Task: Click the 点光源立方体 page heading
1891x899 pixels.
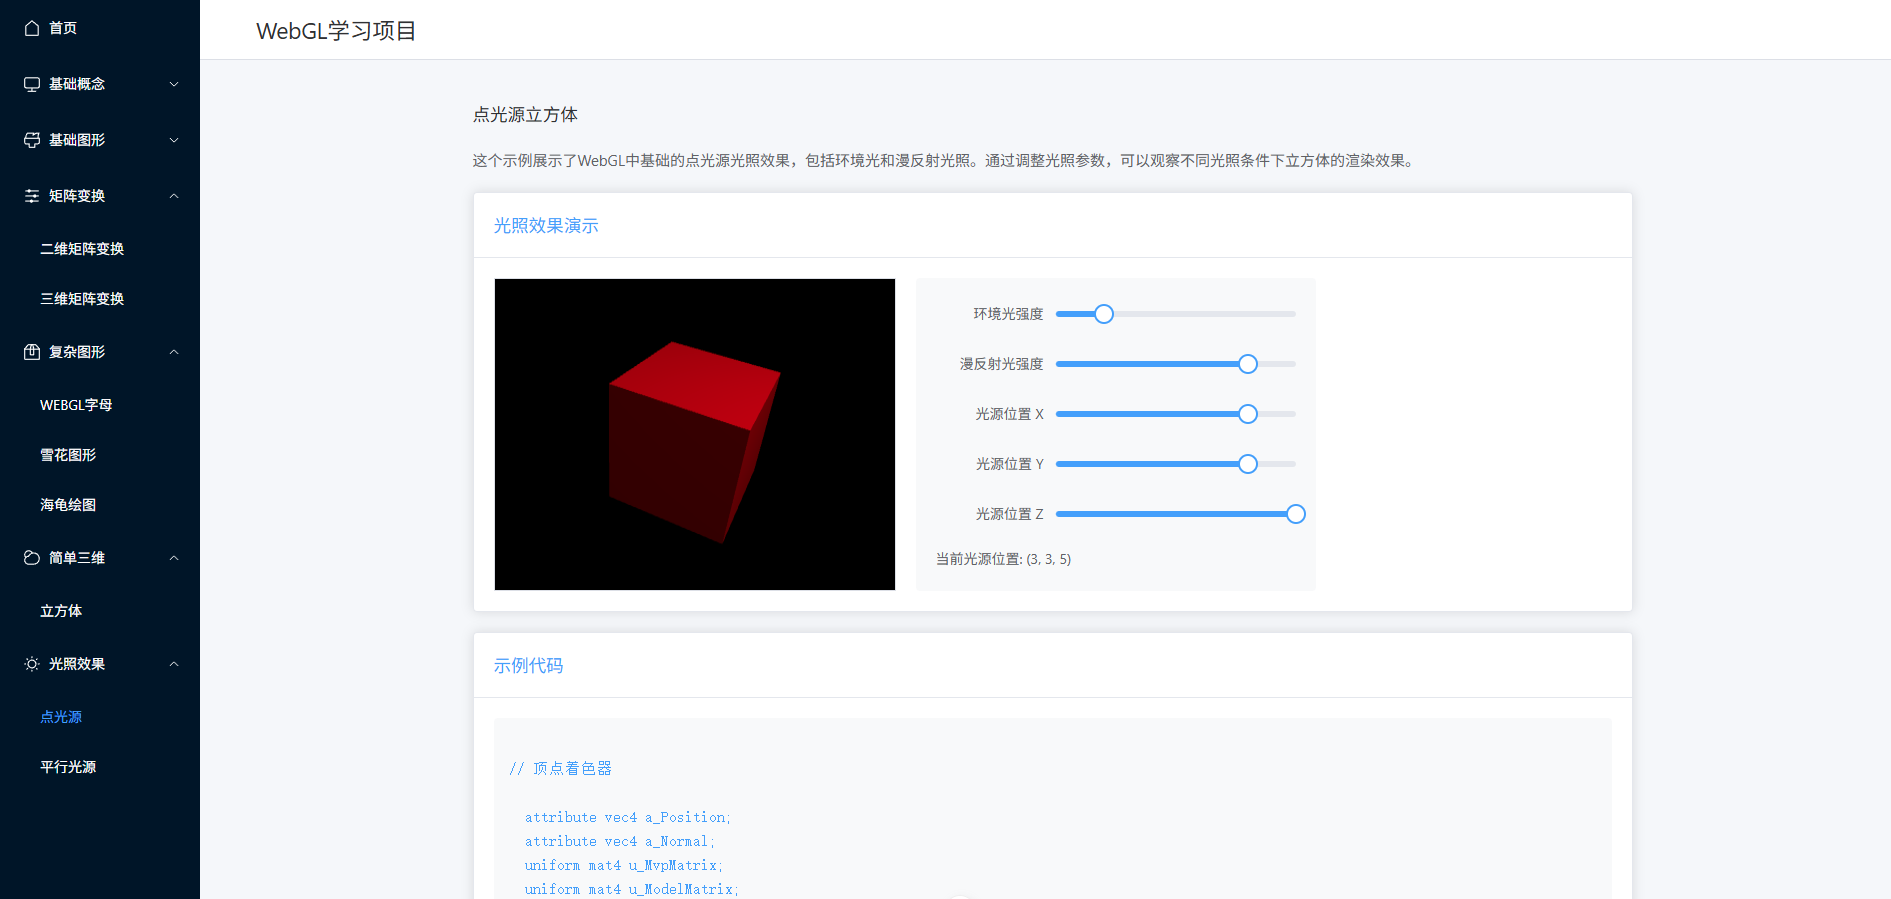Action: pyautogui.click(x=525, y=115)
